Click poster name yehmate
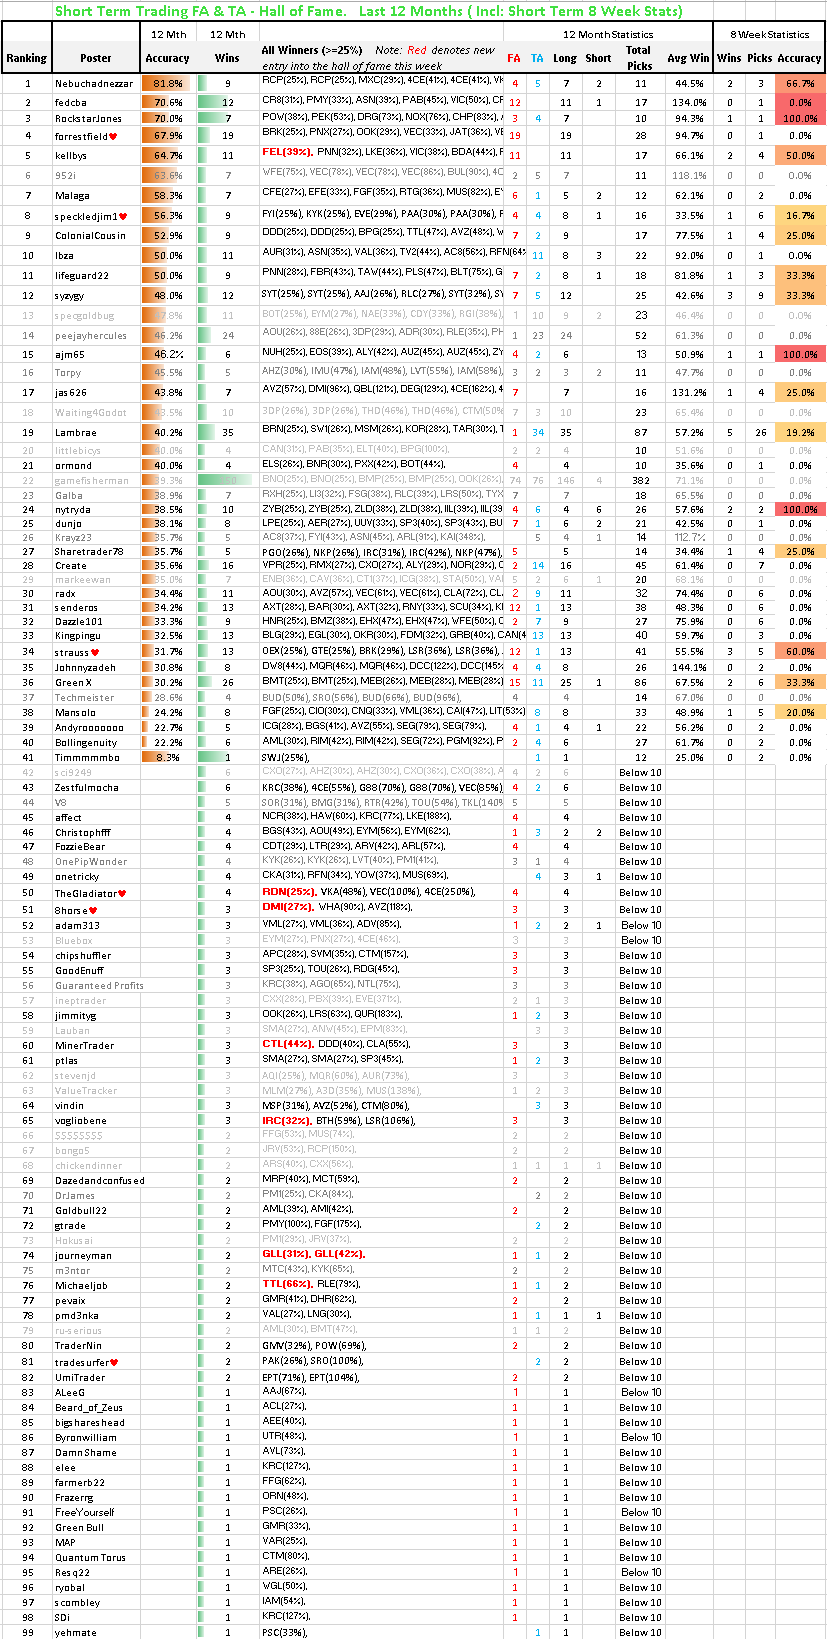The height and width of the screenshot is (1639, 827). pos(76,1633)
